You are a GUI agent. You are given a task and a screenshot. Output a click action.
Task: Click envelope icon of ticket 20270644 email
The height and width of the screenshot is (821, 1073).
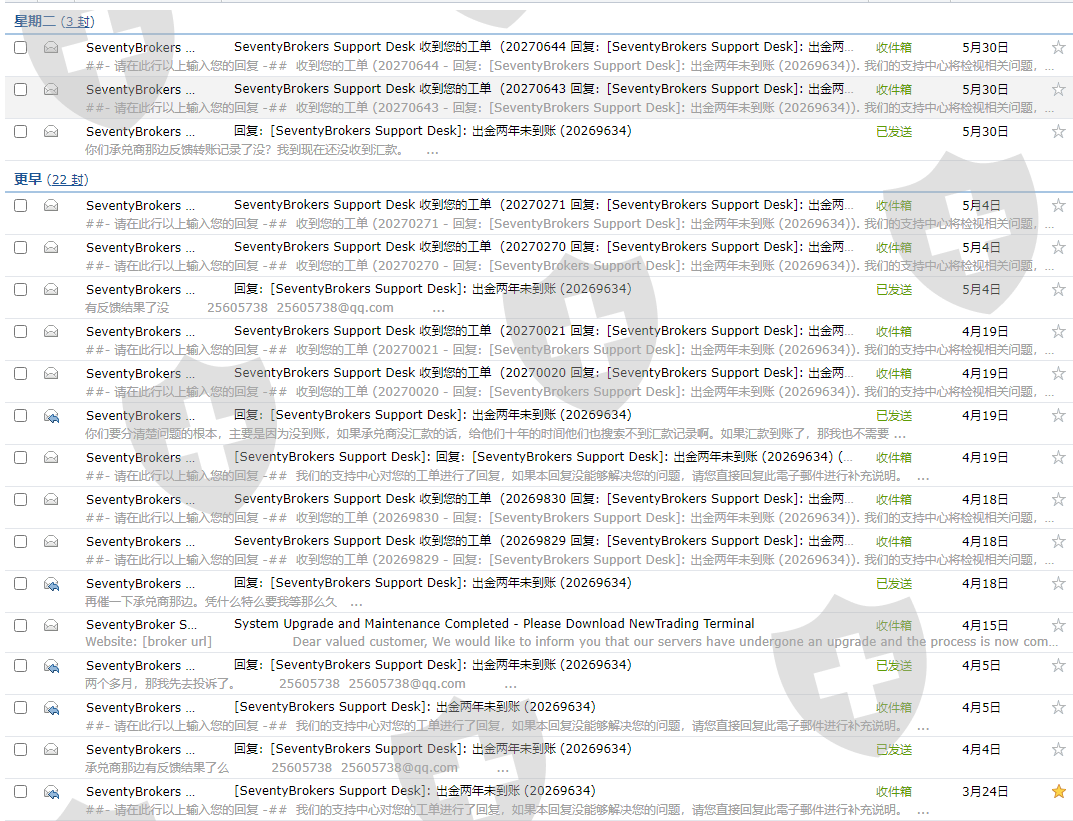[x=51, y=47]
